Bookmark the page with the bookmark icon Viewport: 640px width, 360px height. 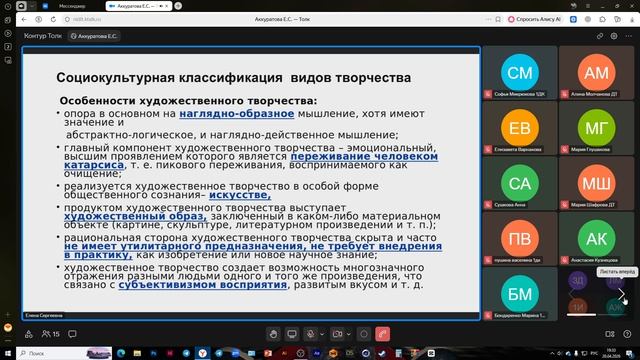[498, 19]
